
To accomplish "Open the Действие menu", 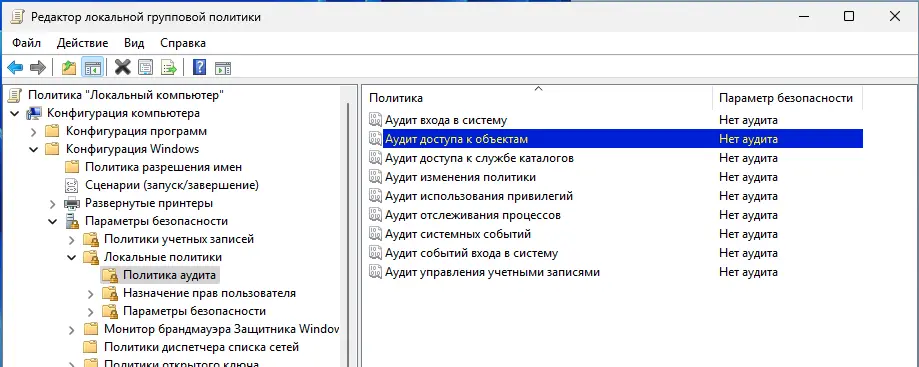I will pos(82,43).
